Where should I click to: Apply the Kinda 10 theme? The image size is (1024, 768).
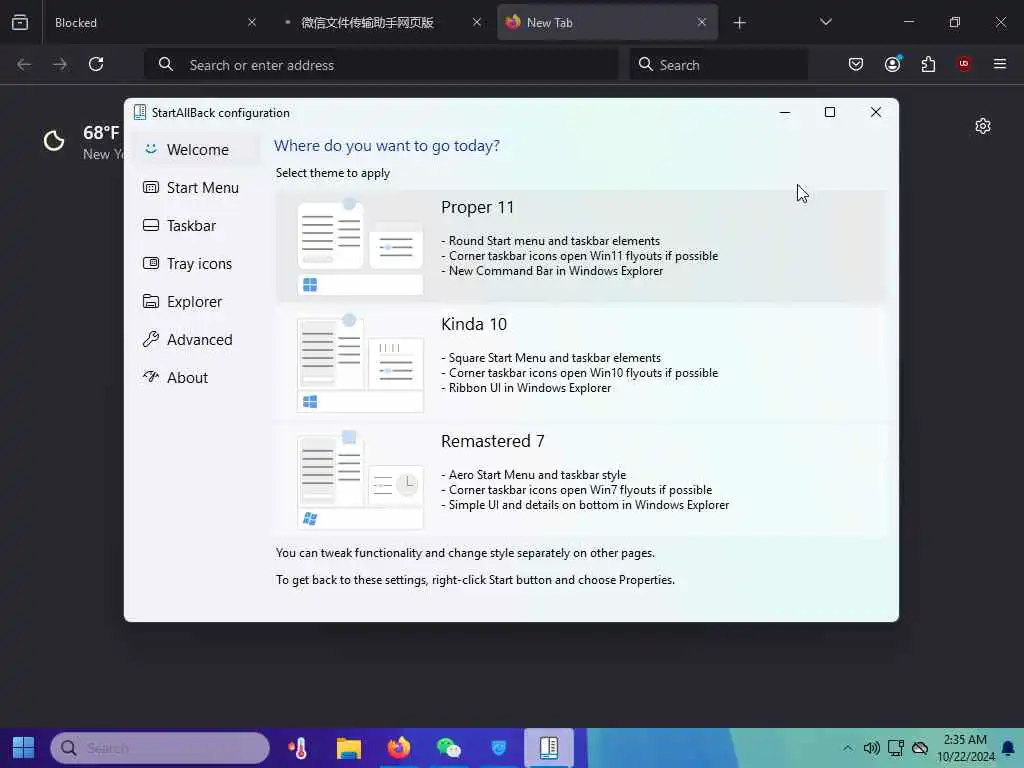[580, 362]
